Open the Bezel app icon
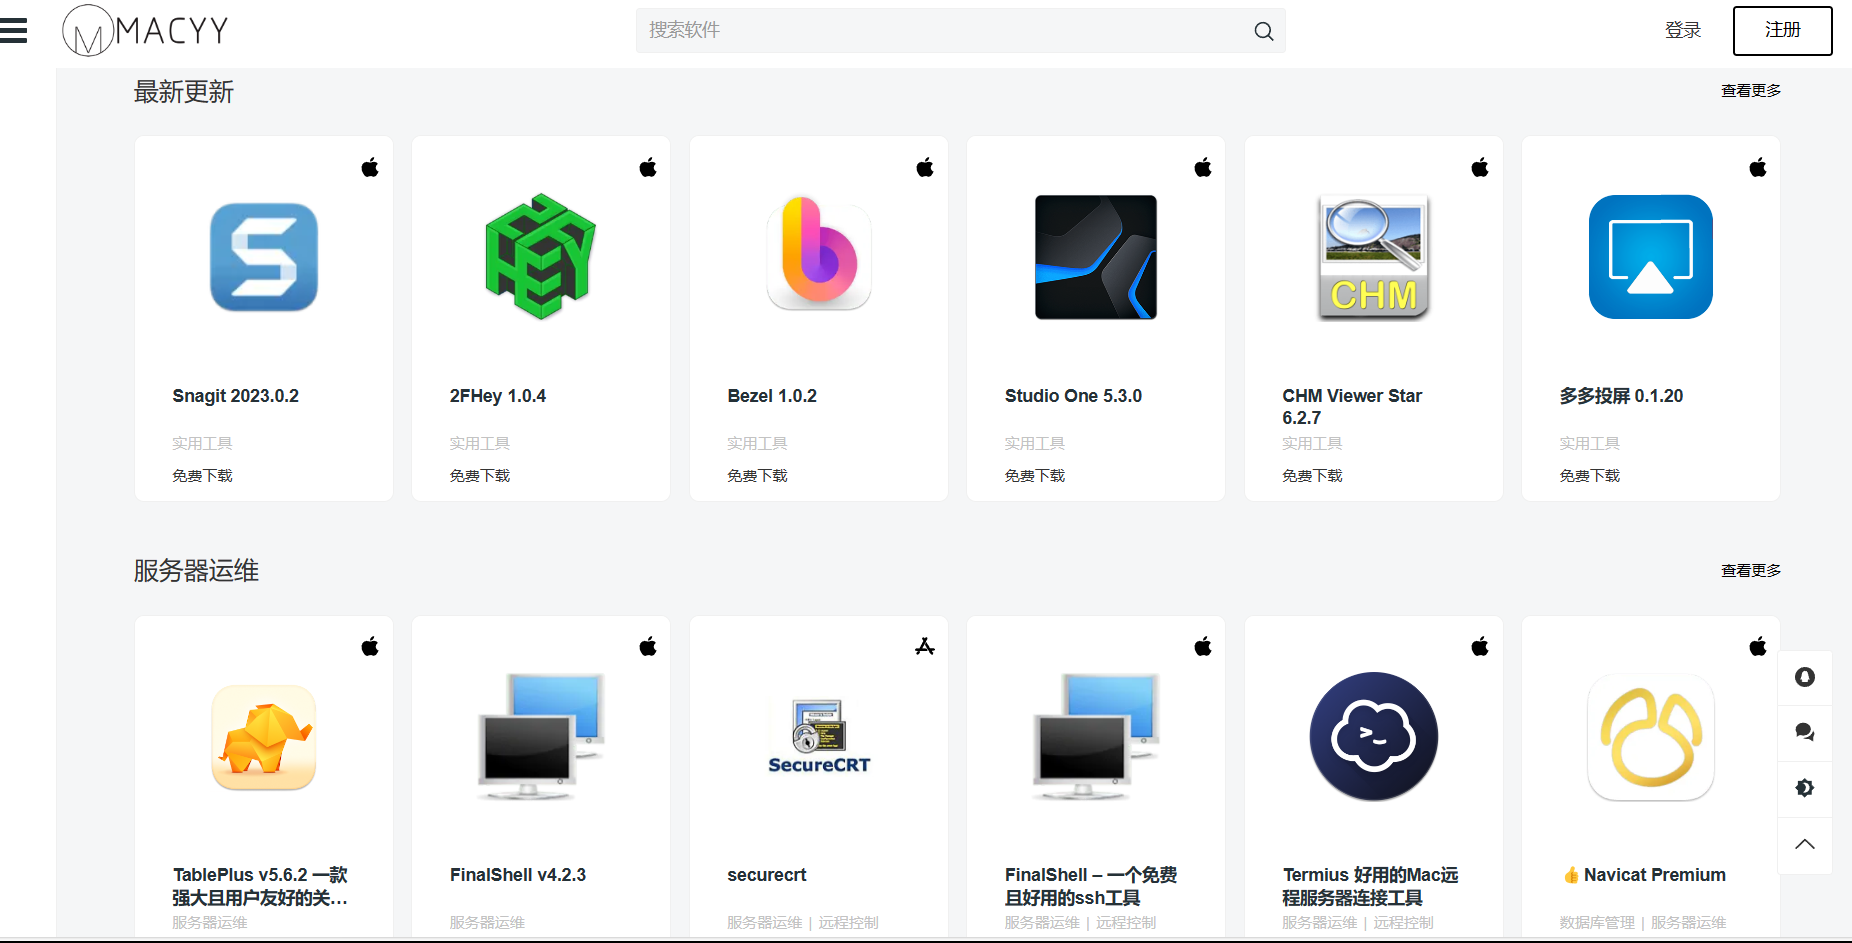Viewport: 1852px width, 943px height. coord(819,252)
